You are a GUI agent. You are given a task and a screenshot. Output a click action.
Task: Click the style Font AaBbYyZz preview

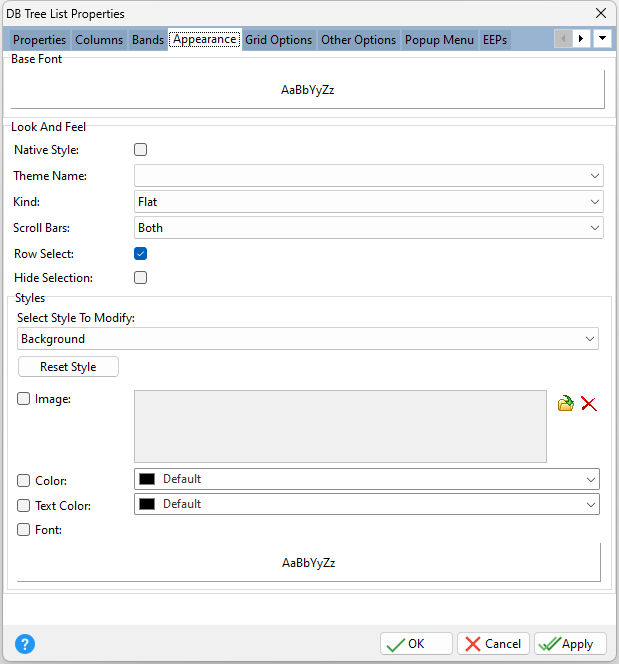coord(309,563)
